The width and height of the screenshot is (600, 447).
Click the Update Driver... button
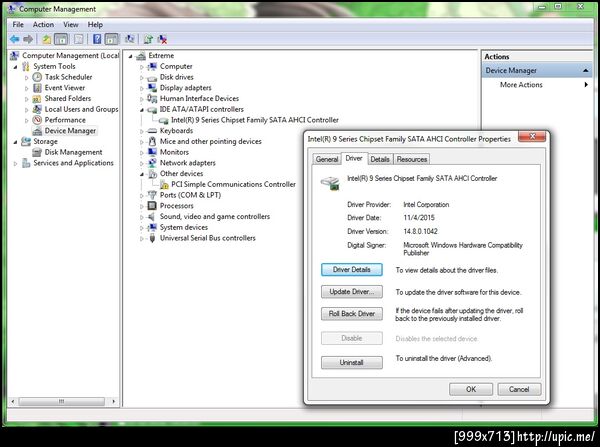click(x=352, y=292)
